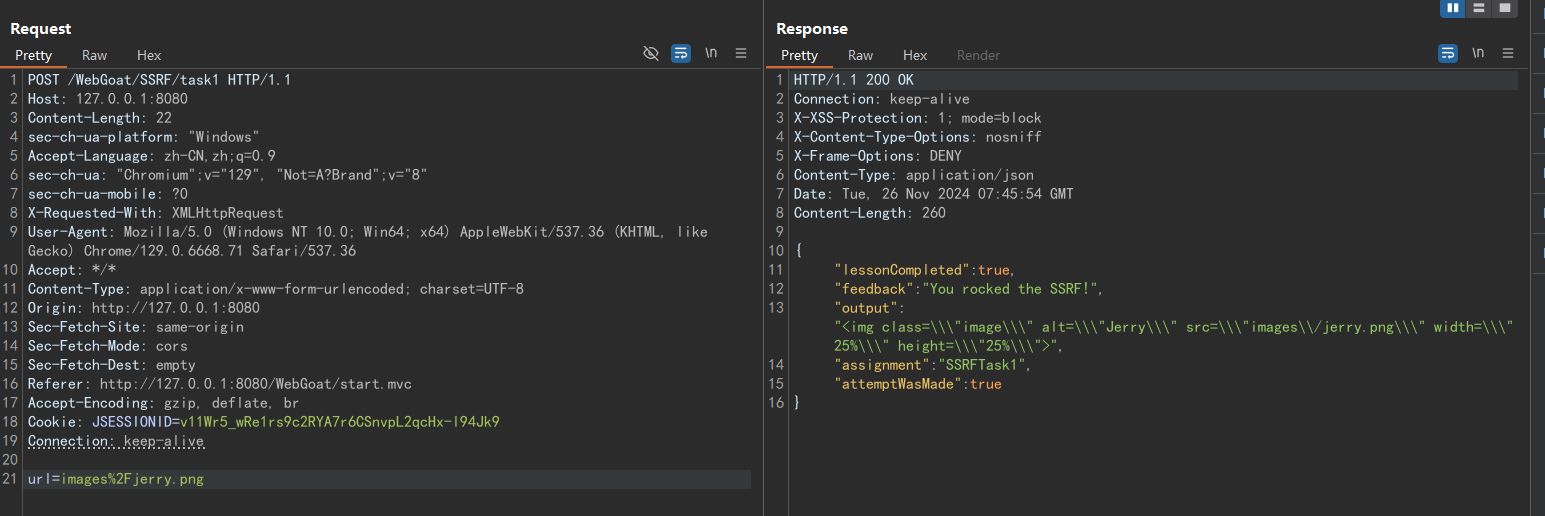Viewport: 1545px width, 516px height.
Task: Click the Sec-Fetch-Site: same-origin header
Action: tap(135, 327)
